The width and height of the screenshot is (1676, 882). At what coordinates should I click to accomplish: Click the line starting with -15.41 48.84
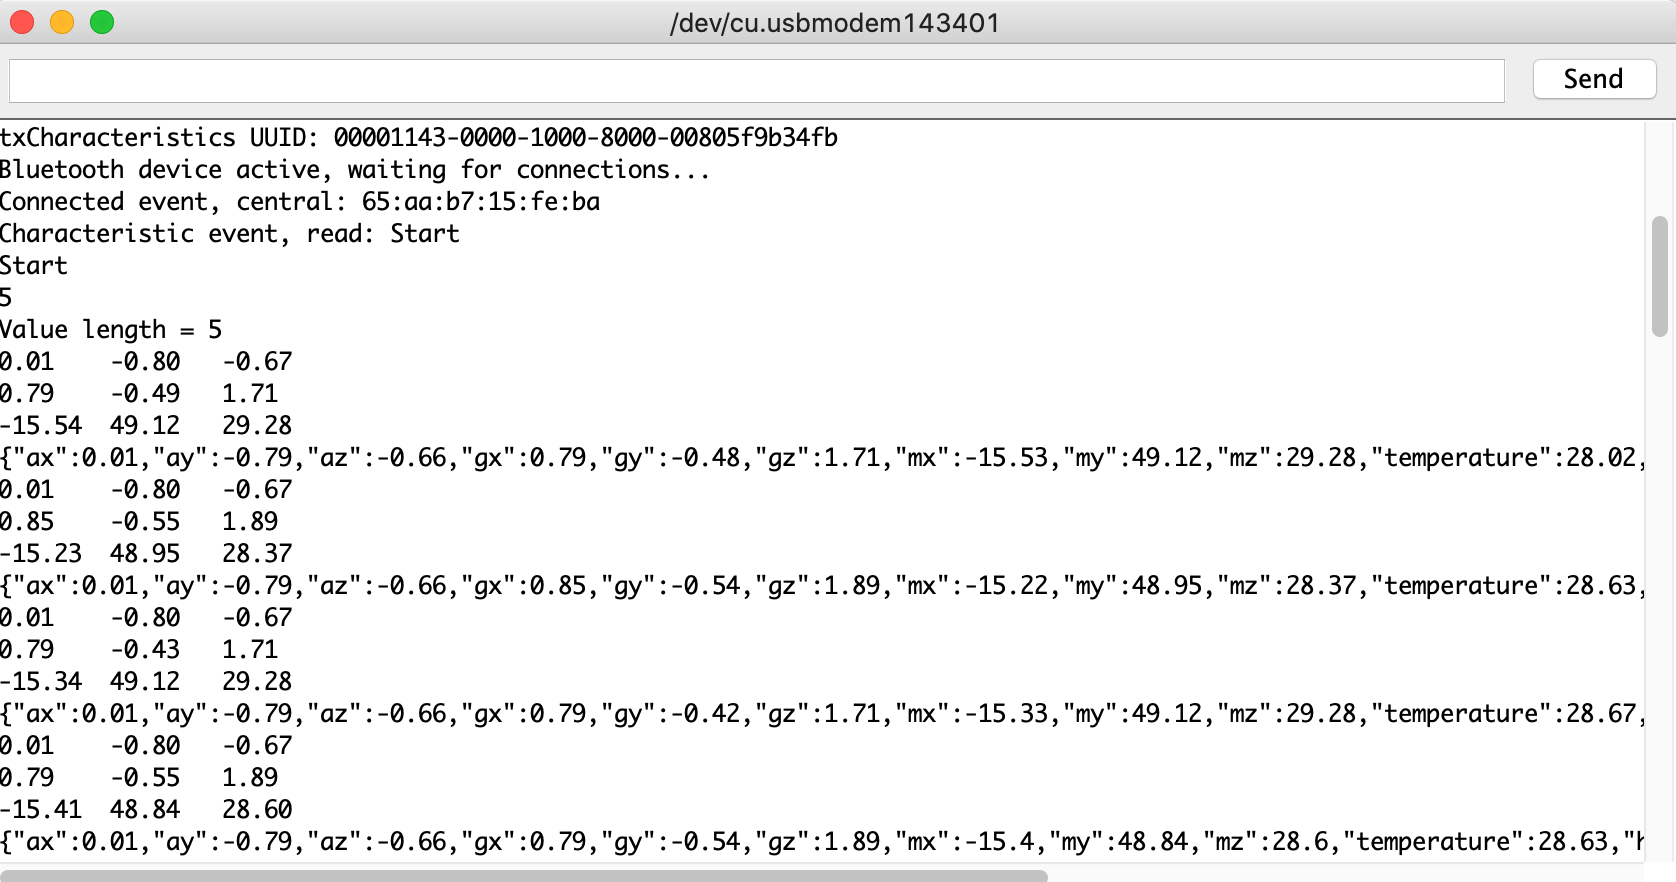click(x=146, y=810)
